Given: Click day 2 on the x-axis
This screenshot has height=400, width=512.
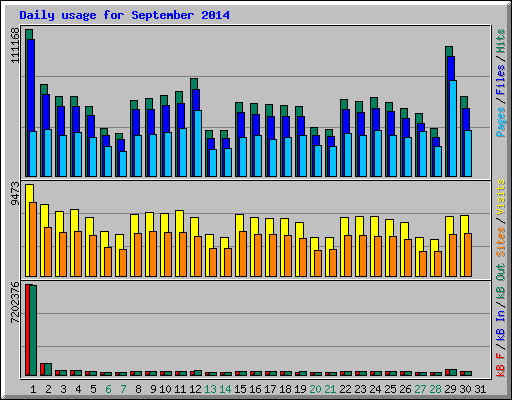Looking at the screenshot, I should (48, 389).
